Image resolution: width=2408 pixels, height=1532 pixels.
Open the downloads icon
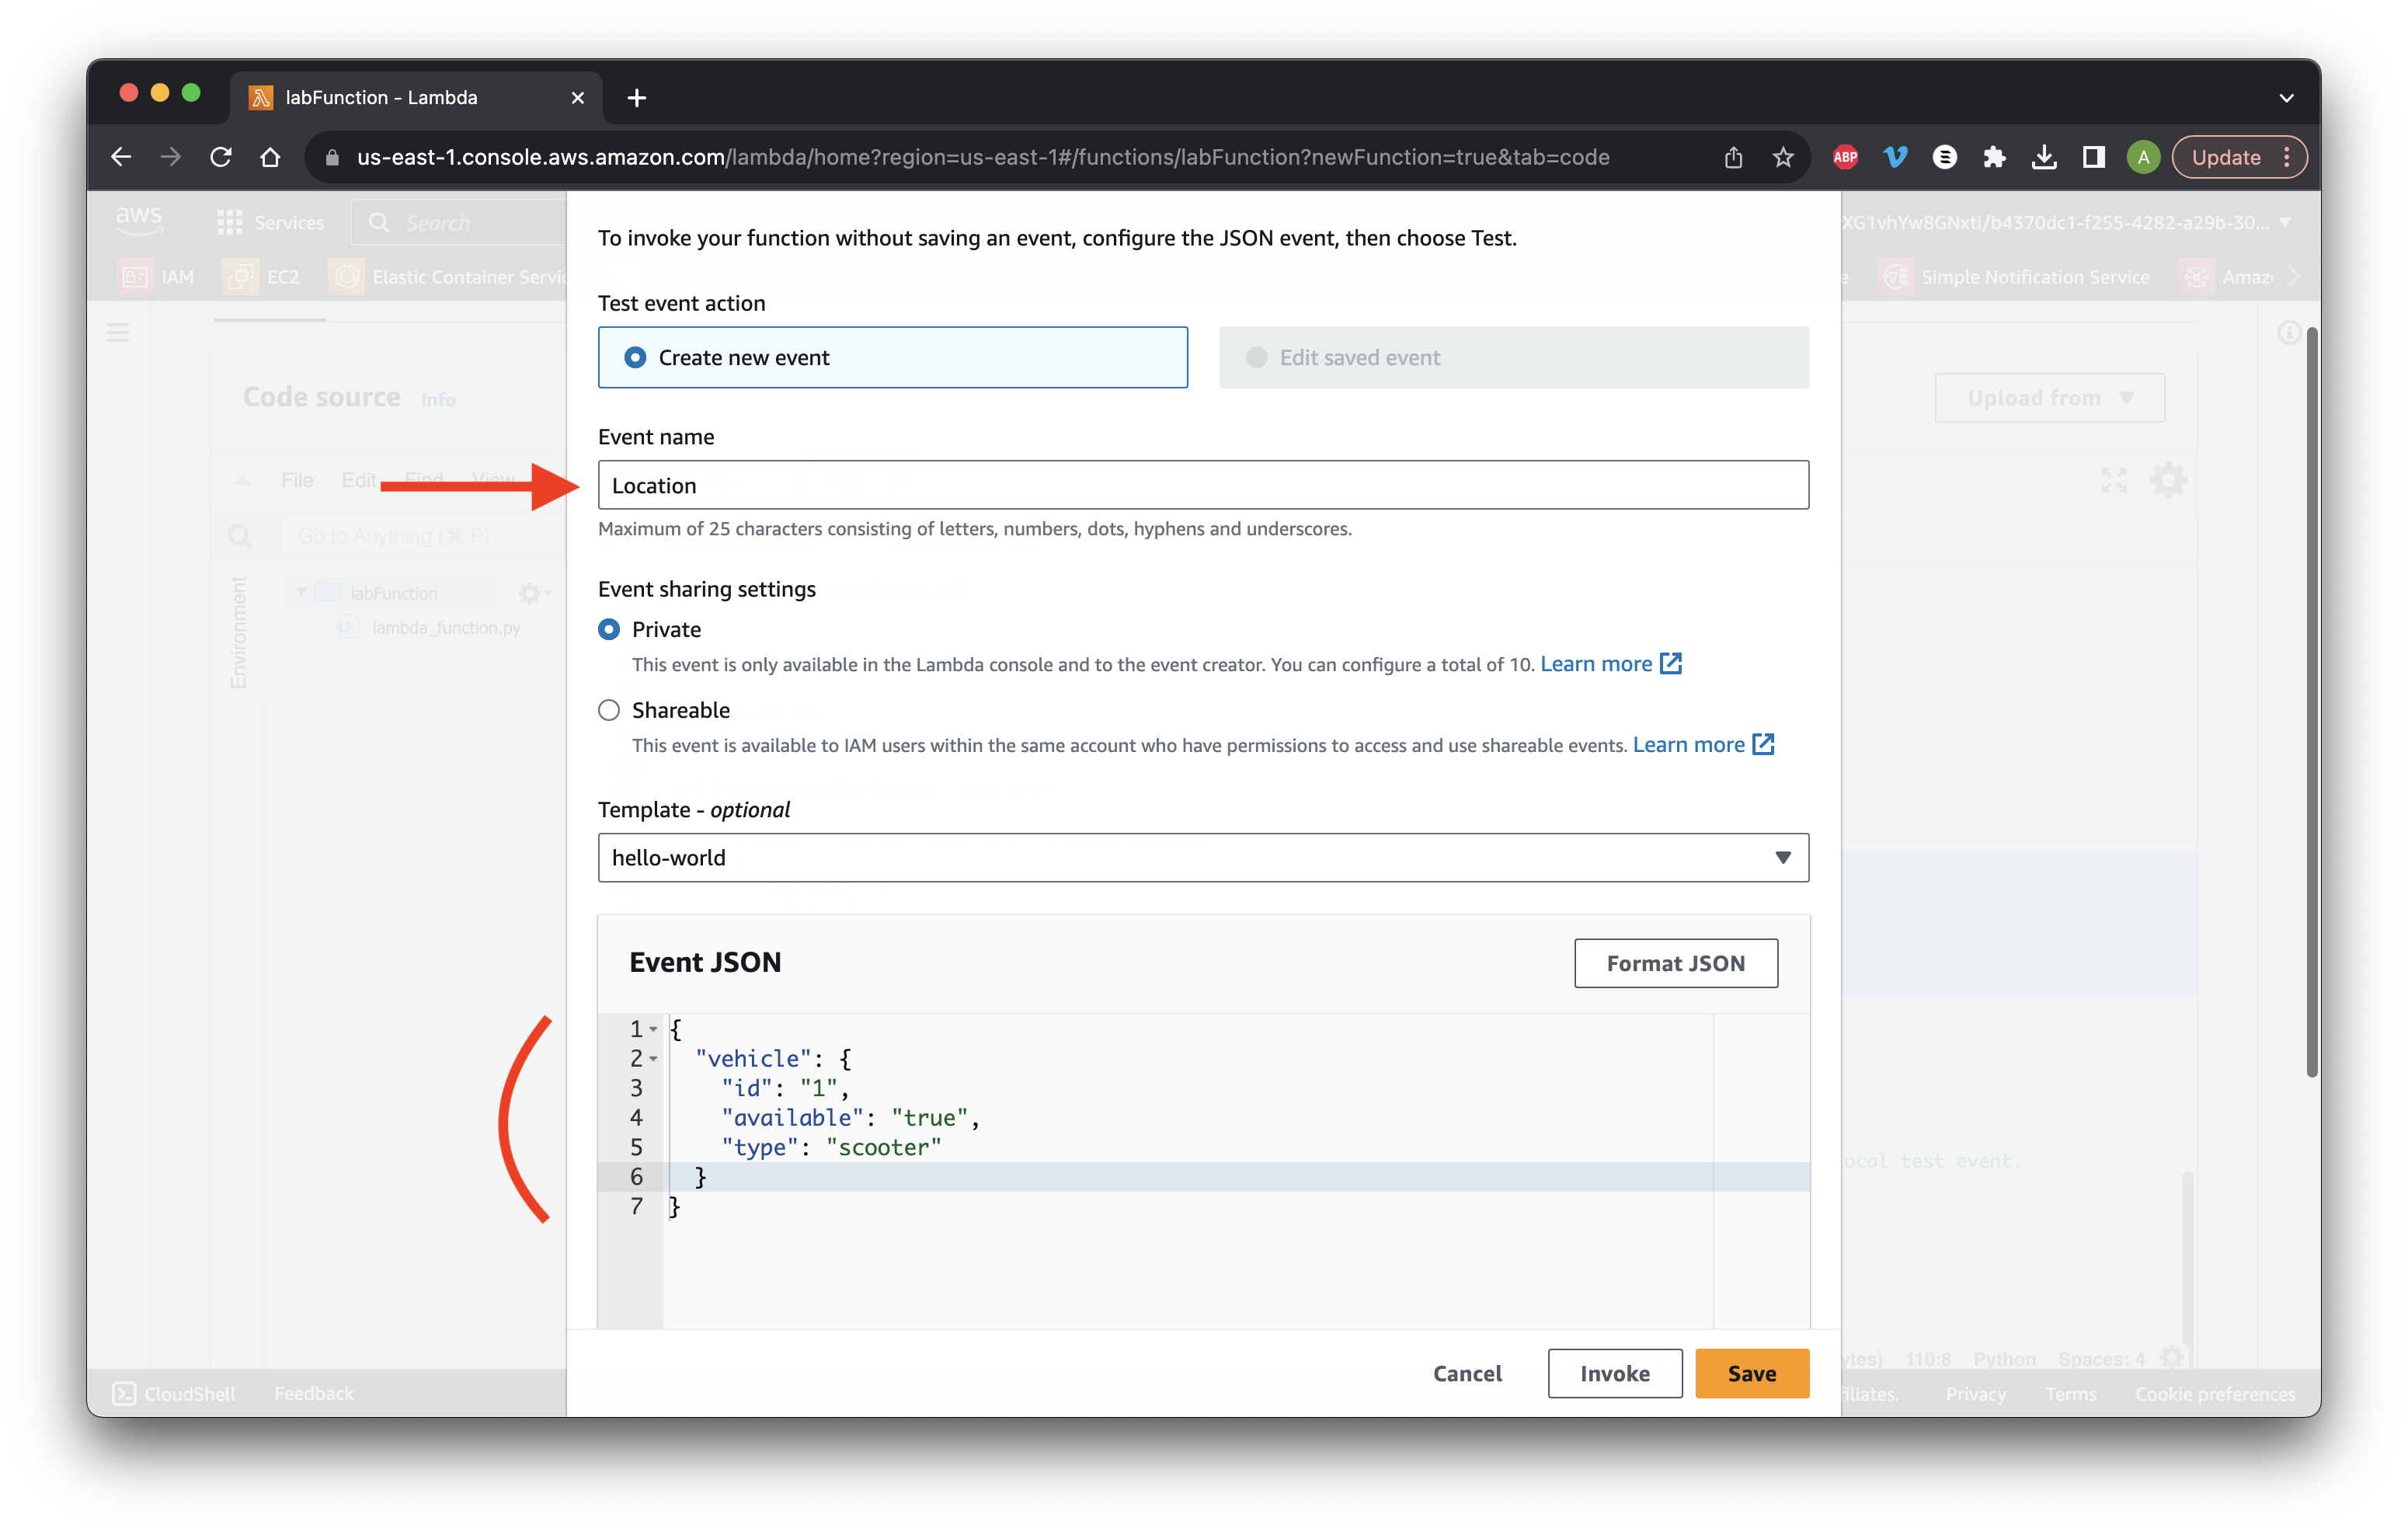click(2044, 157)
